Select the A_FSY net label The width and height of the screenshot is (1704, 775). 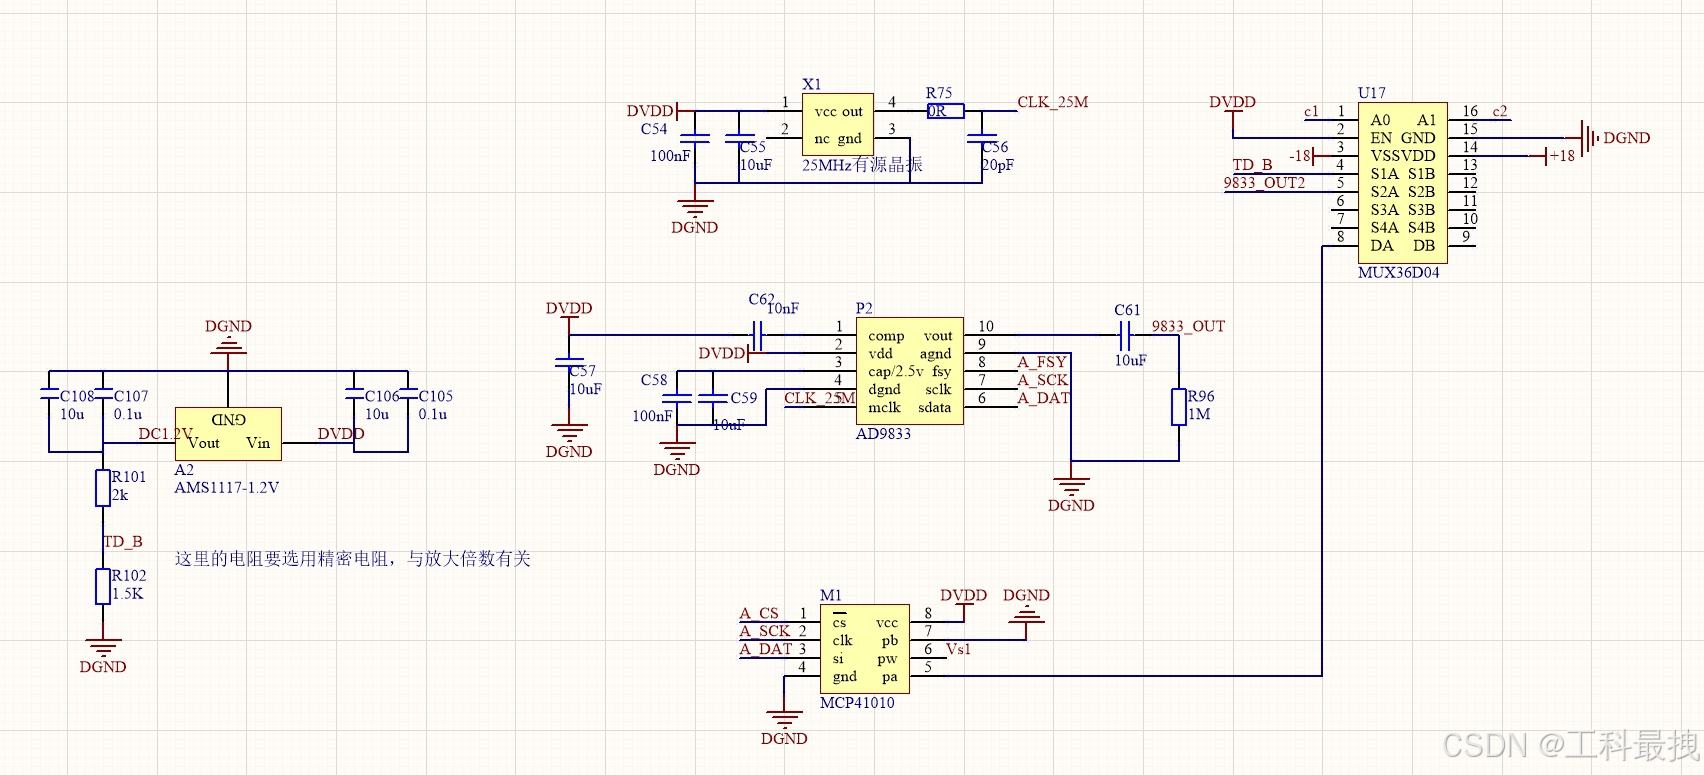pyautogui.click(x=1042, y=362)
